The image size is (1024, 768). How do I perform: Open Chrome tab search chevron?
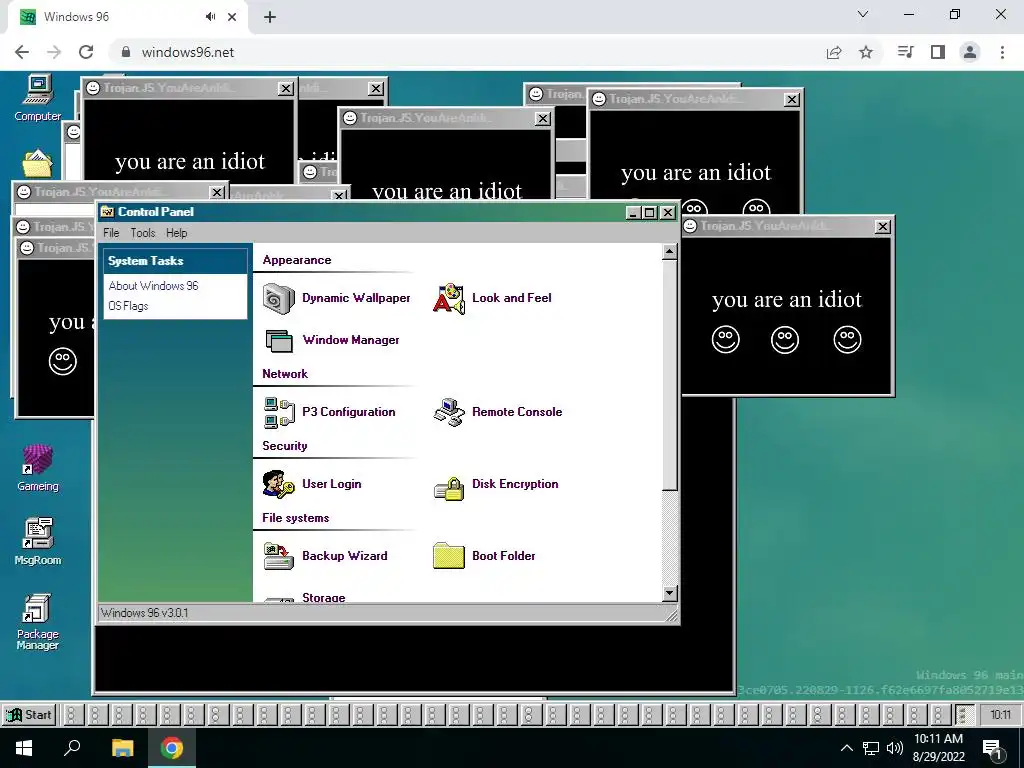pyautogui.click(x=863, y=14)
